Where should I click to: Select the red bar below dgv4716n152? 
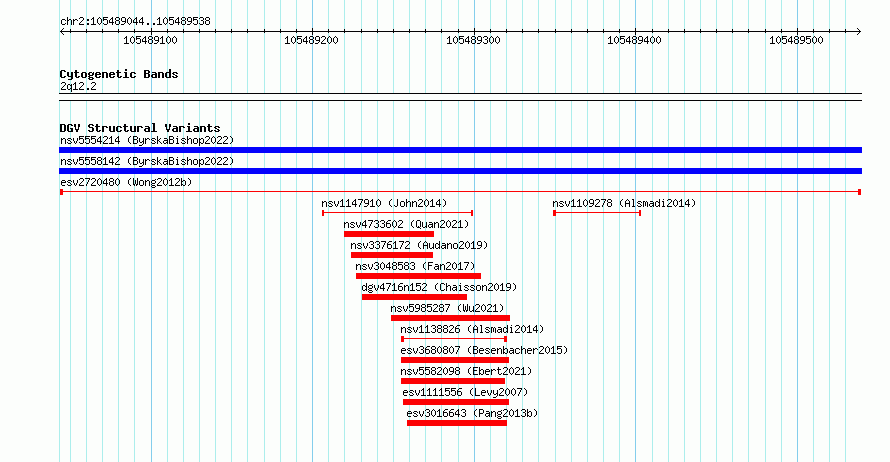coord(414,297)
